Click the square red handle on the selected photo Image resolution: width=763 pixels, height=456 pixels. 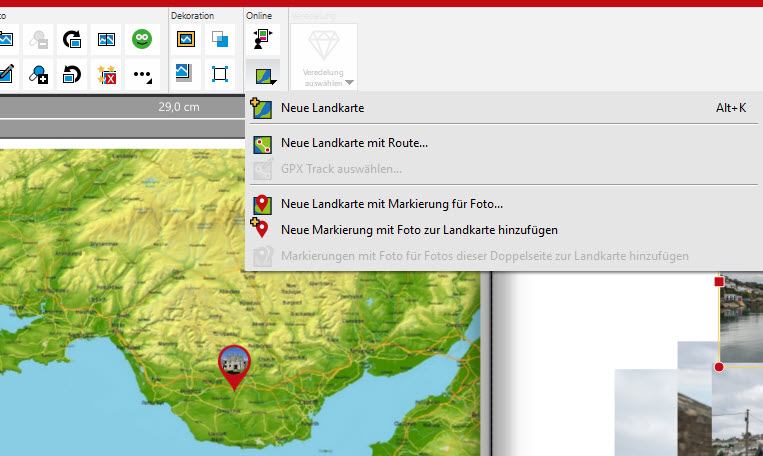(x=719, y=282)
